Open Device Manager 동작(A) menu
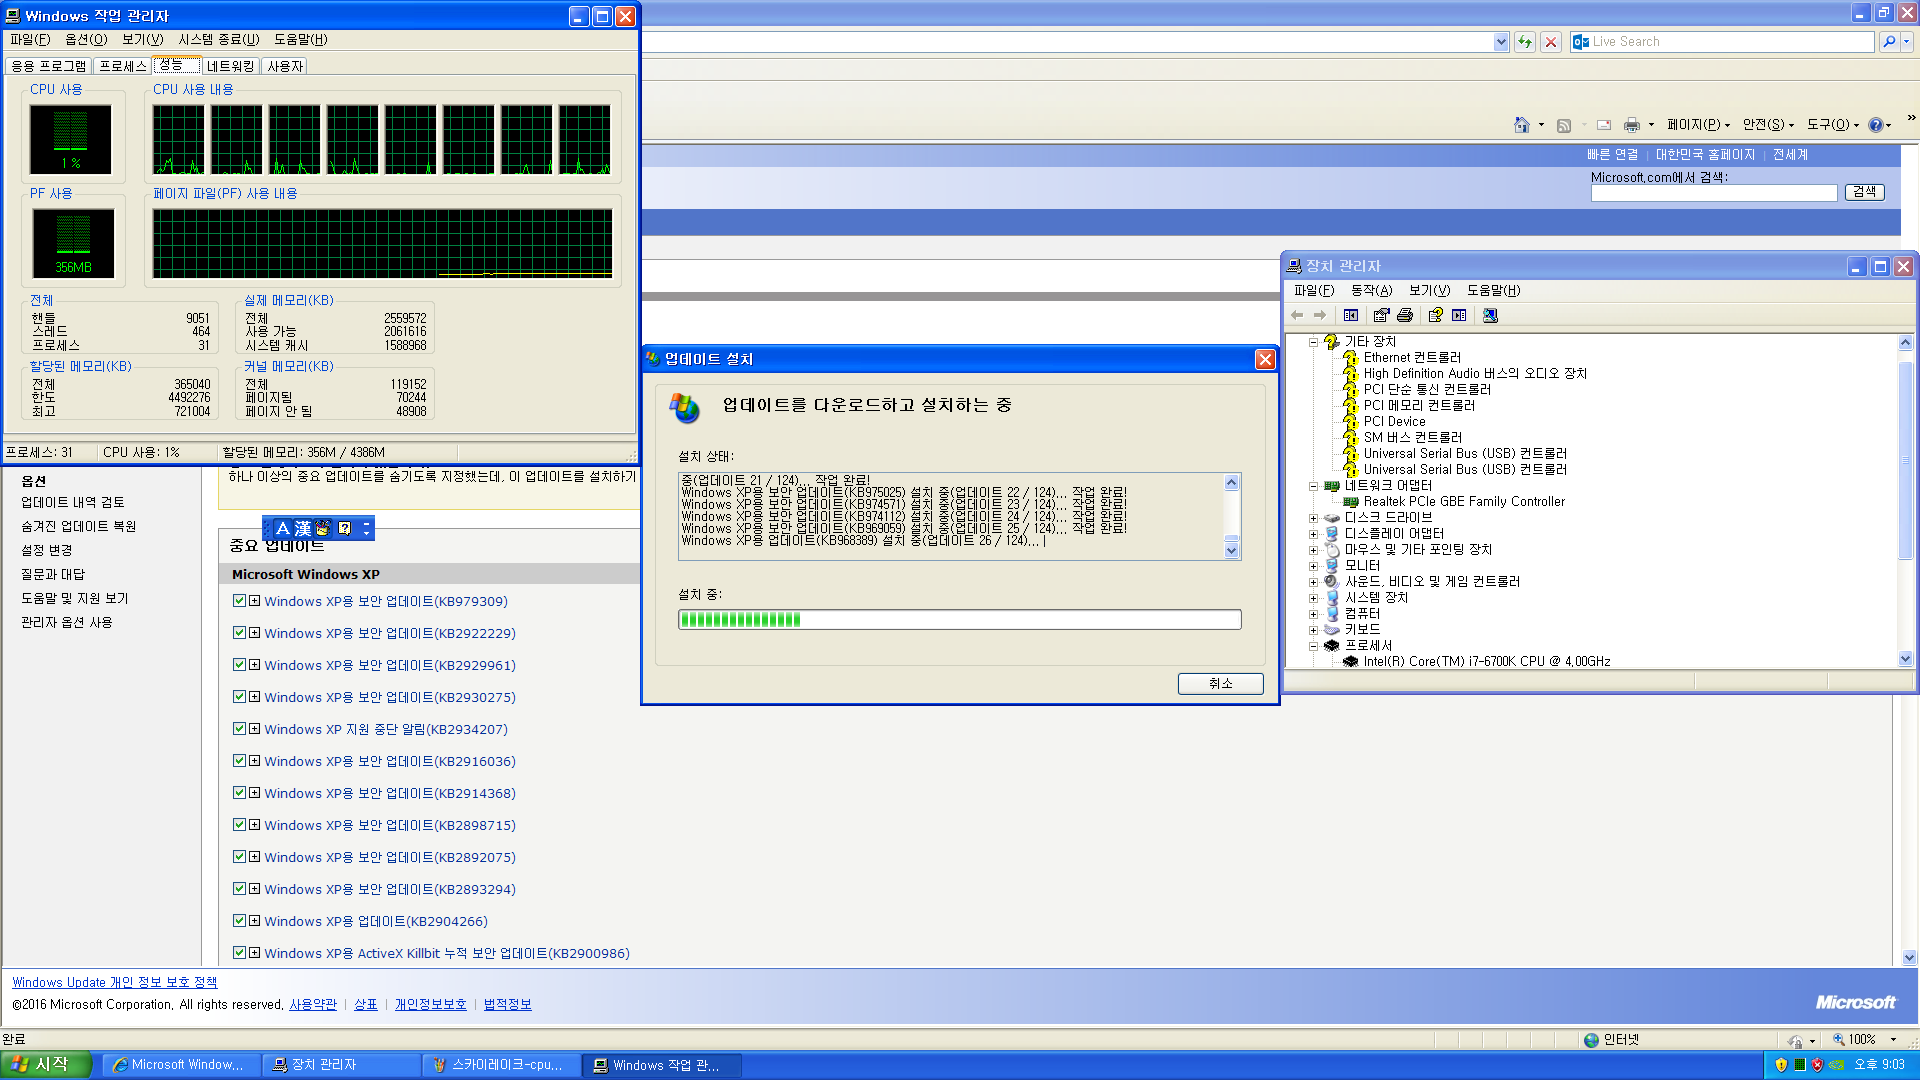Viewport: 1920px width, 1080px height. click(1371, 290)
